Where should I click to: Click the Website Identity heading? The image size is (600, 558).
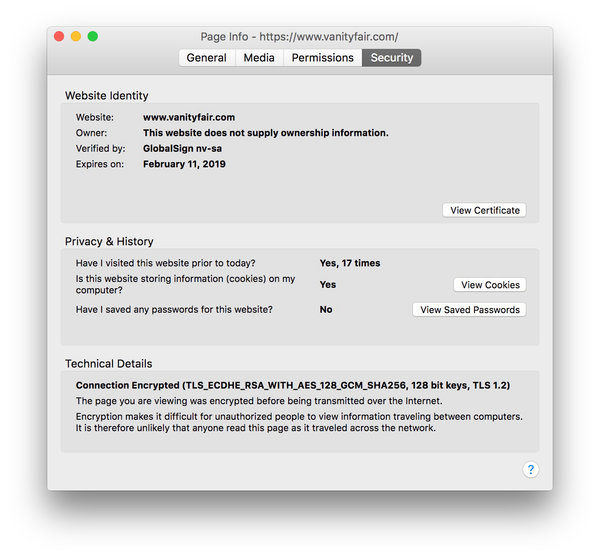coord(107,96)
